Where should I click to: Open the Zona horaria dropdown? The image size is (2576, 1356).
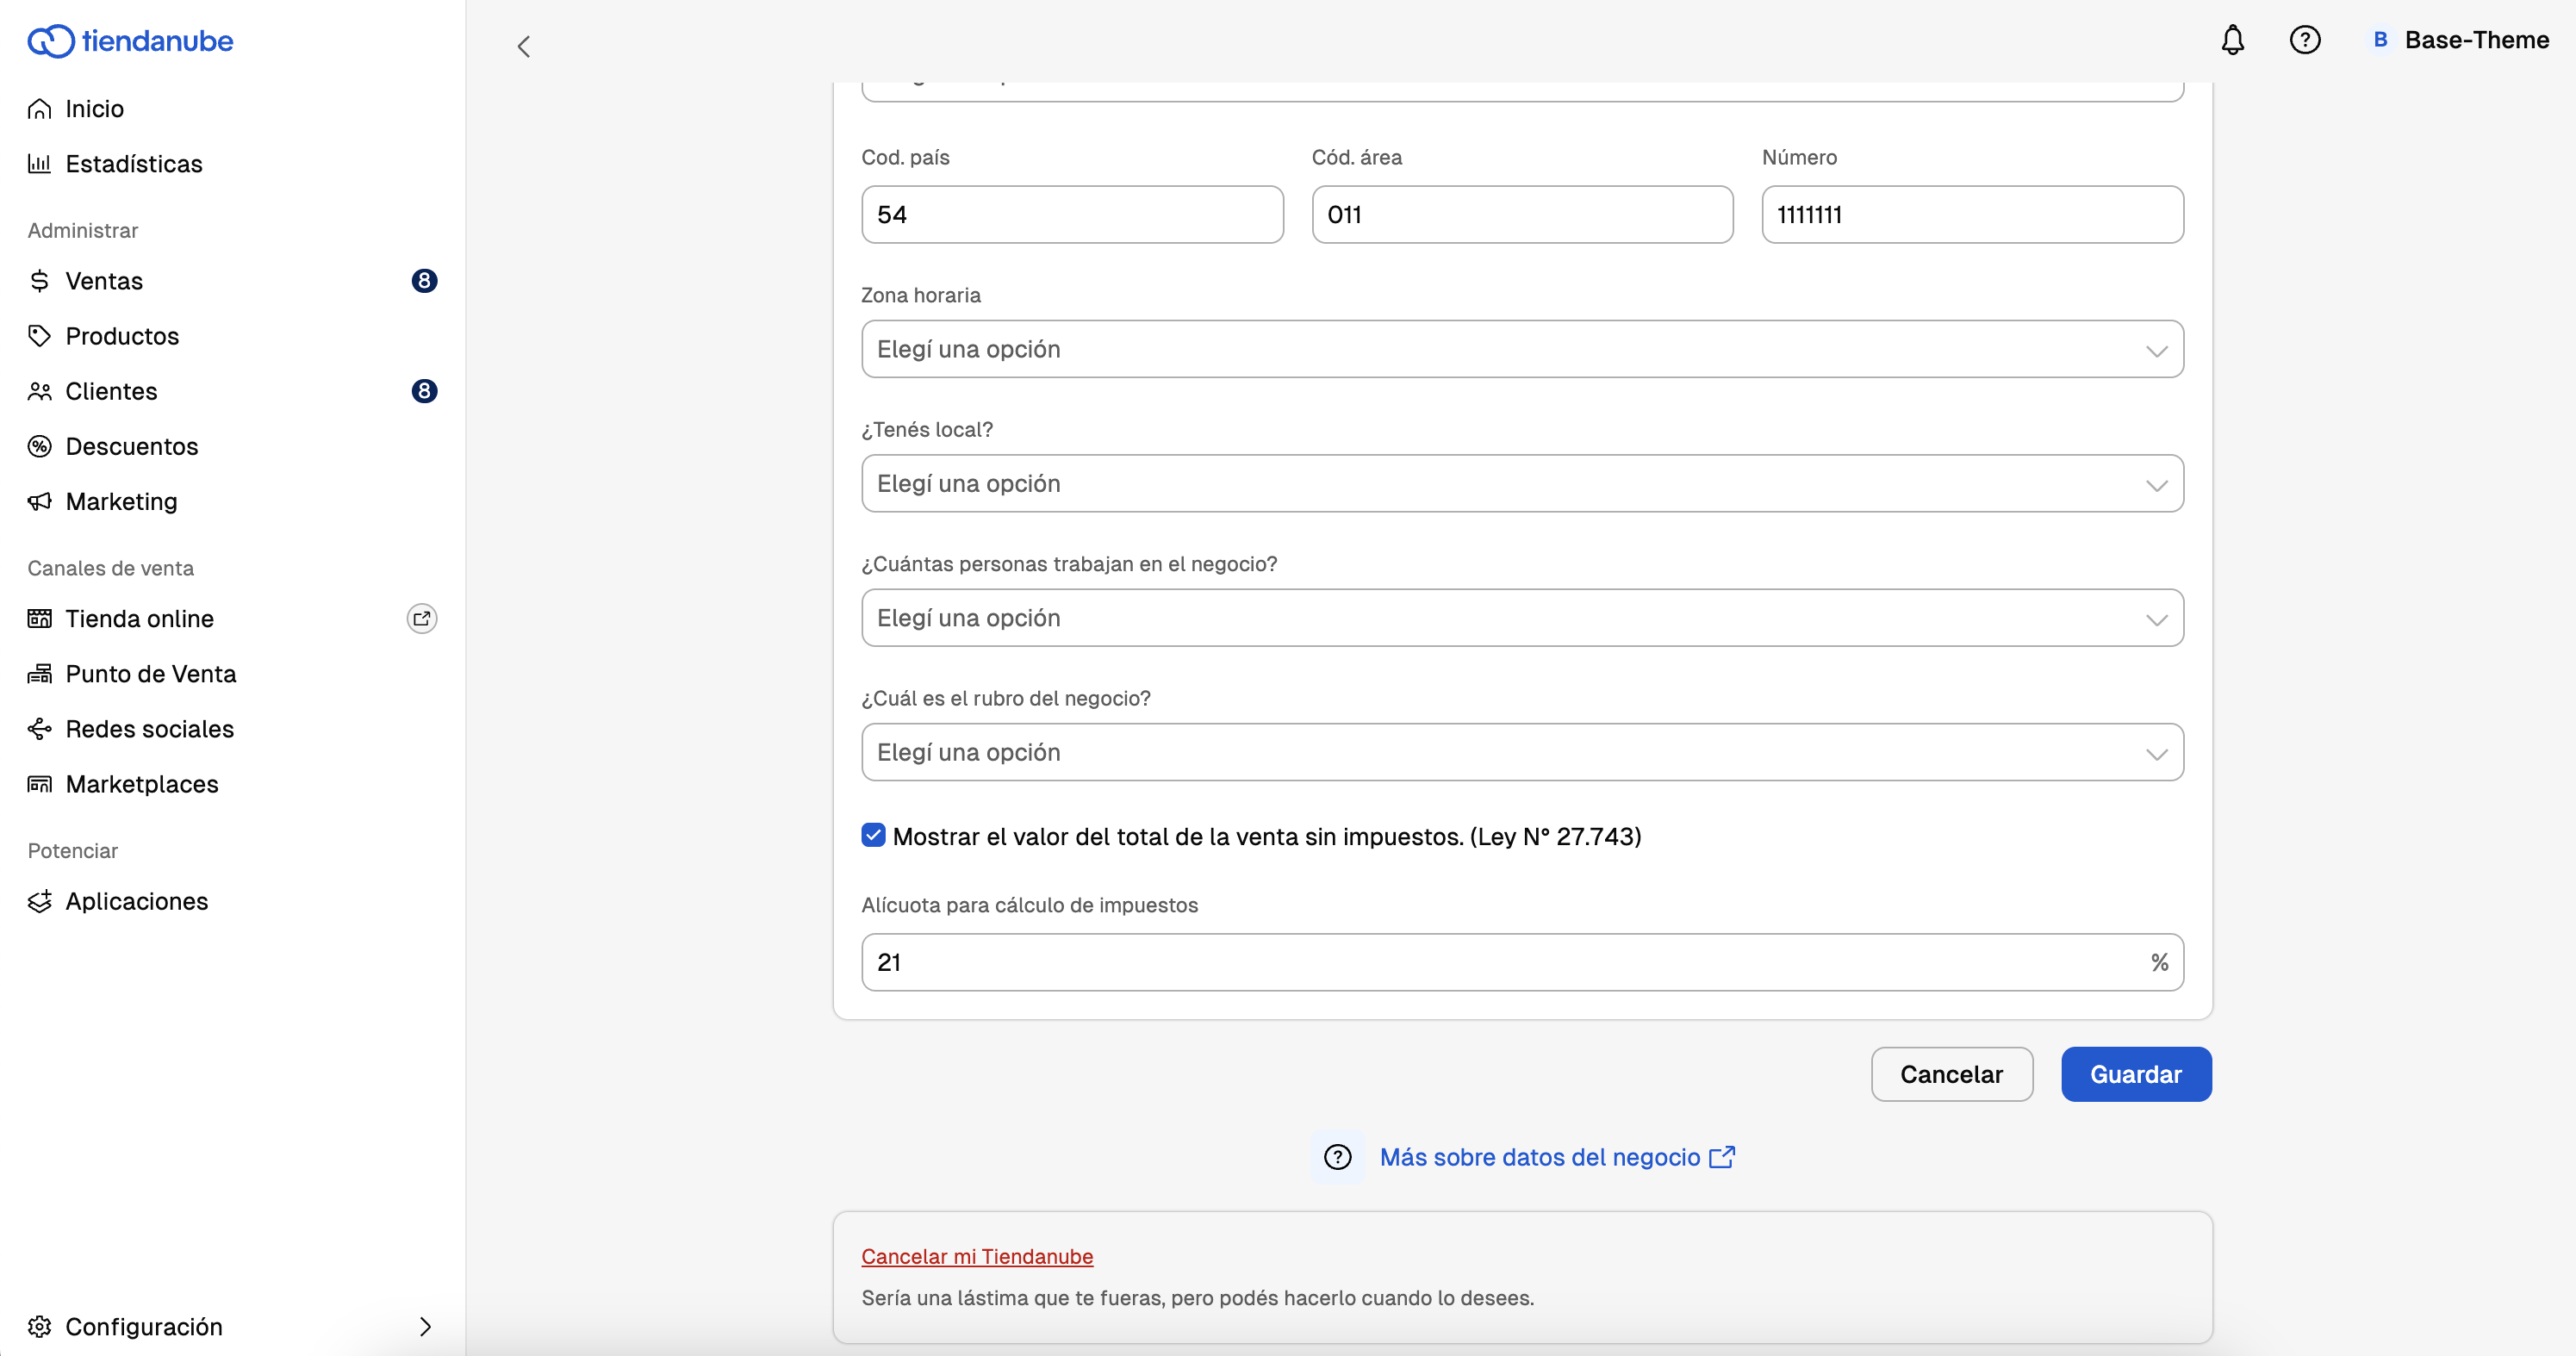coord(1521,349)
